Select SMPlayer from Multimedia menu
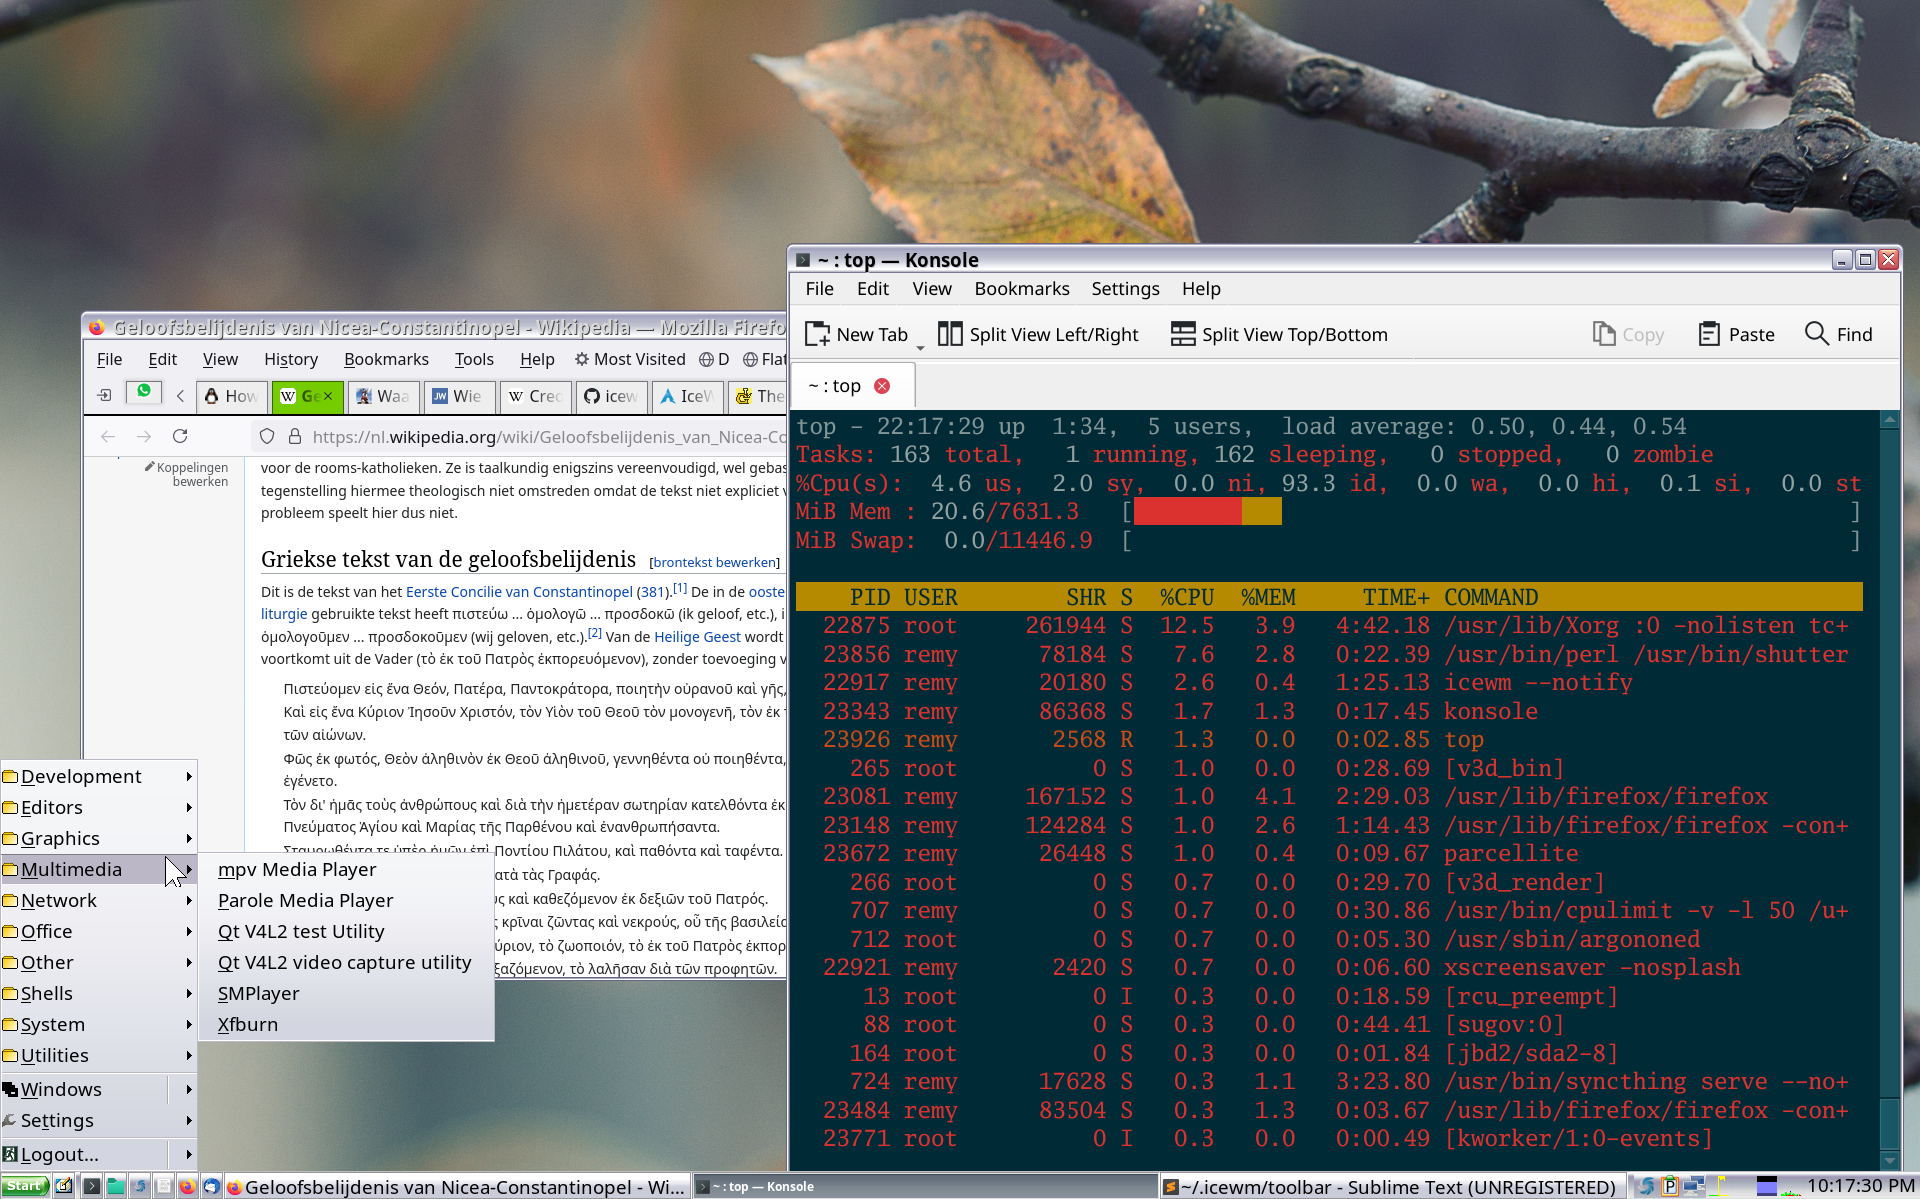Screen dimensions: 1920x1199 (x=260, y=992)
